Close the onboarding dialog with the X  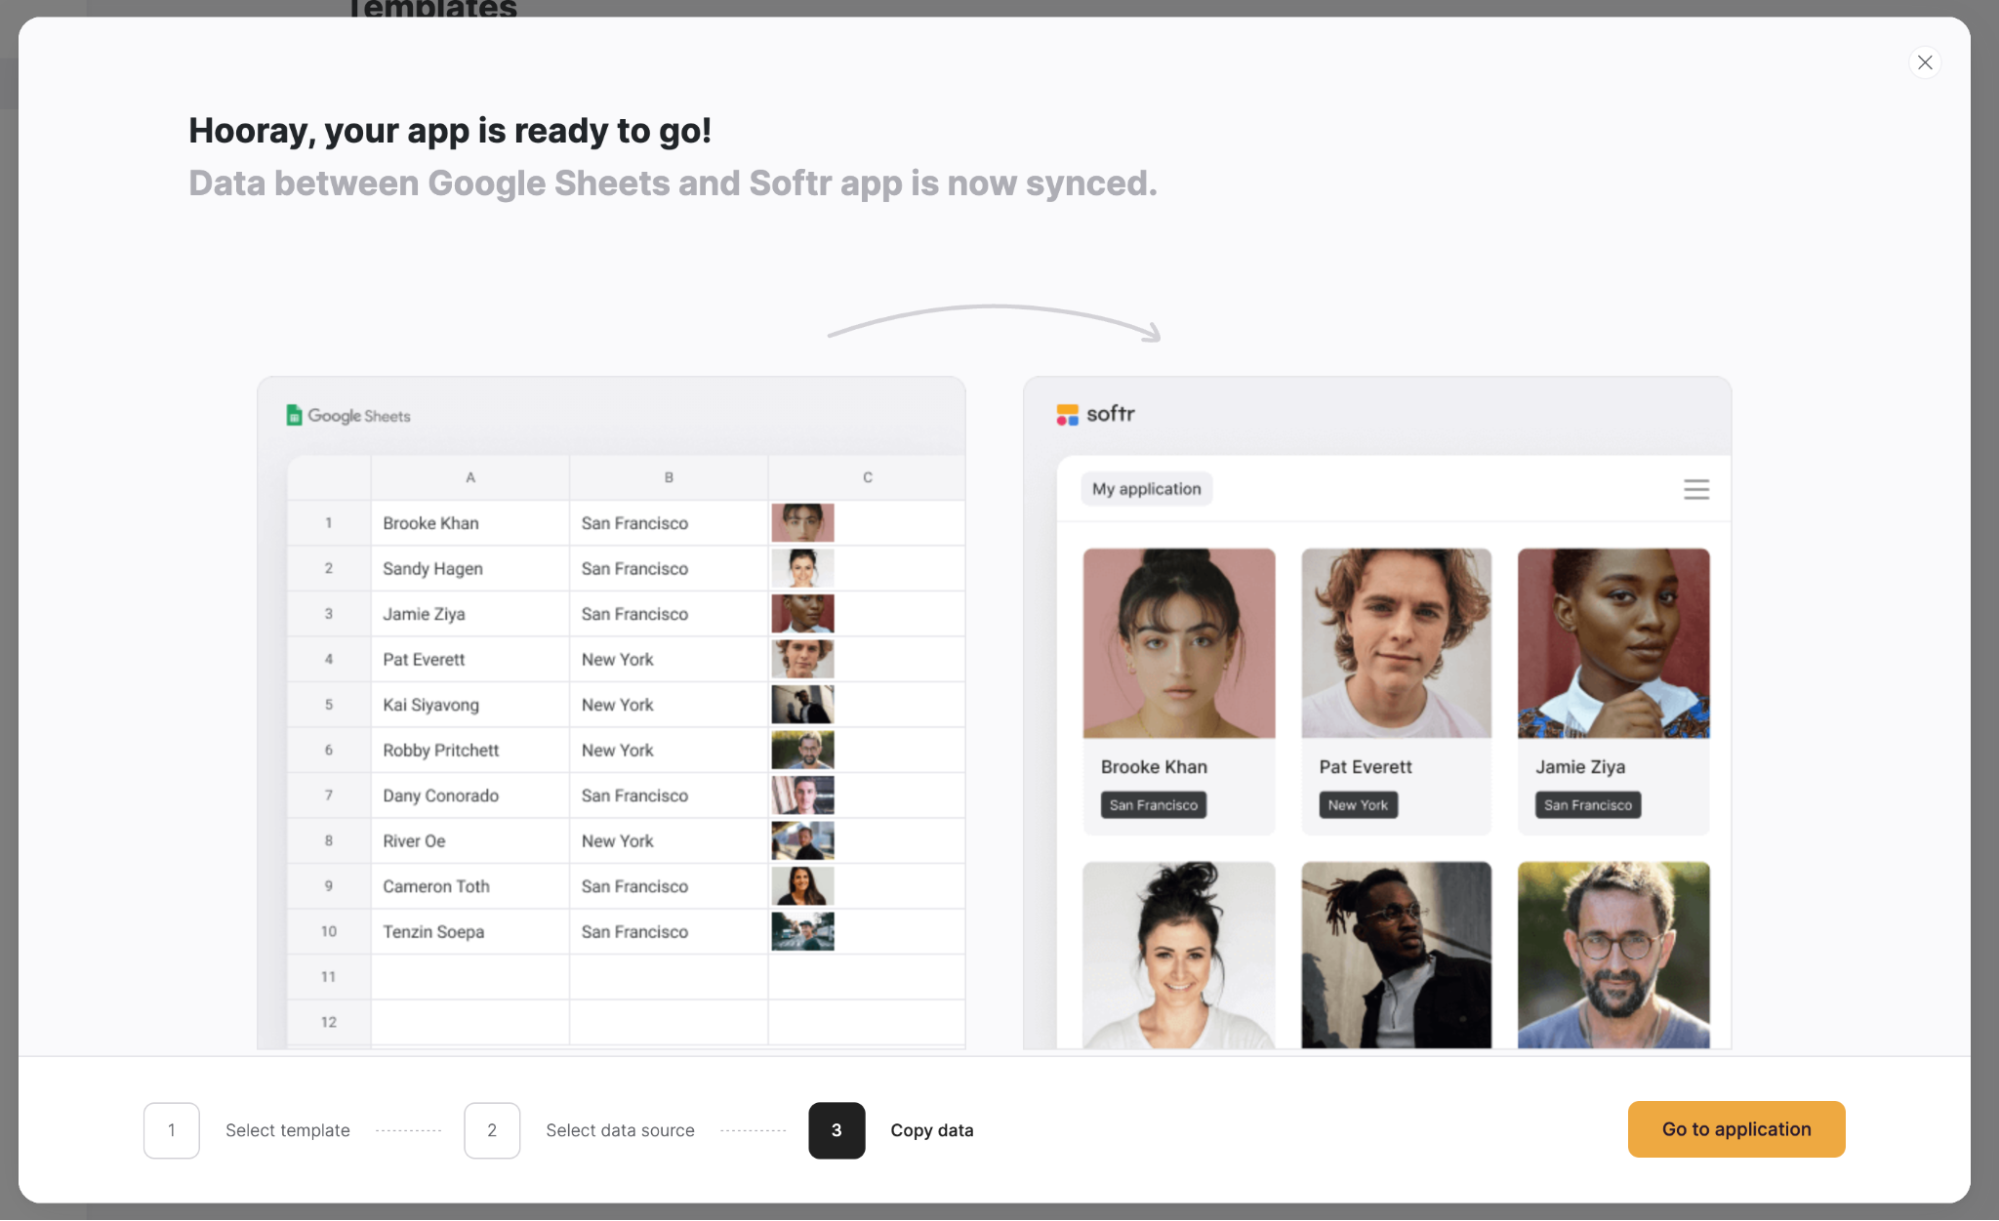tap(1924, 62)
